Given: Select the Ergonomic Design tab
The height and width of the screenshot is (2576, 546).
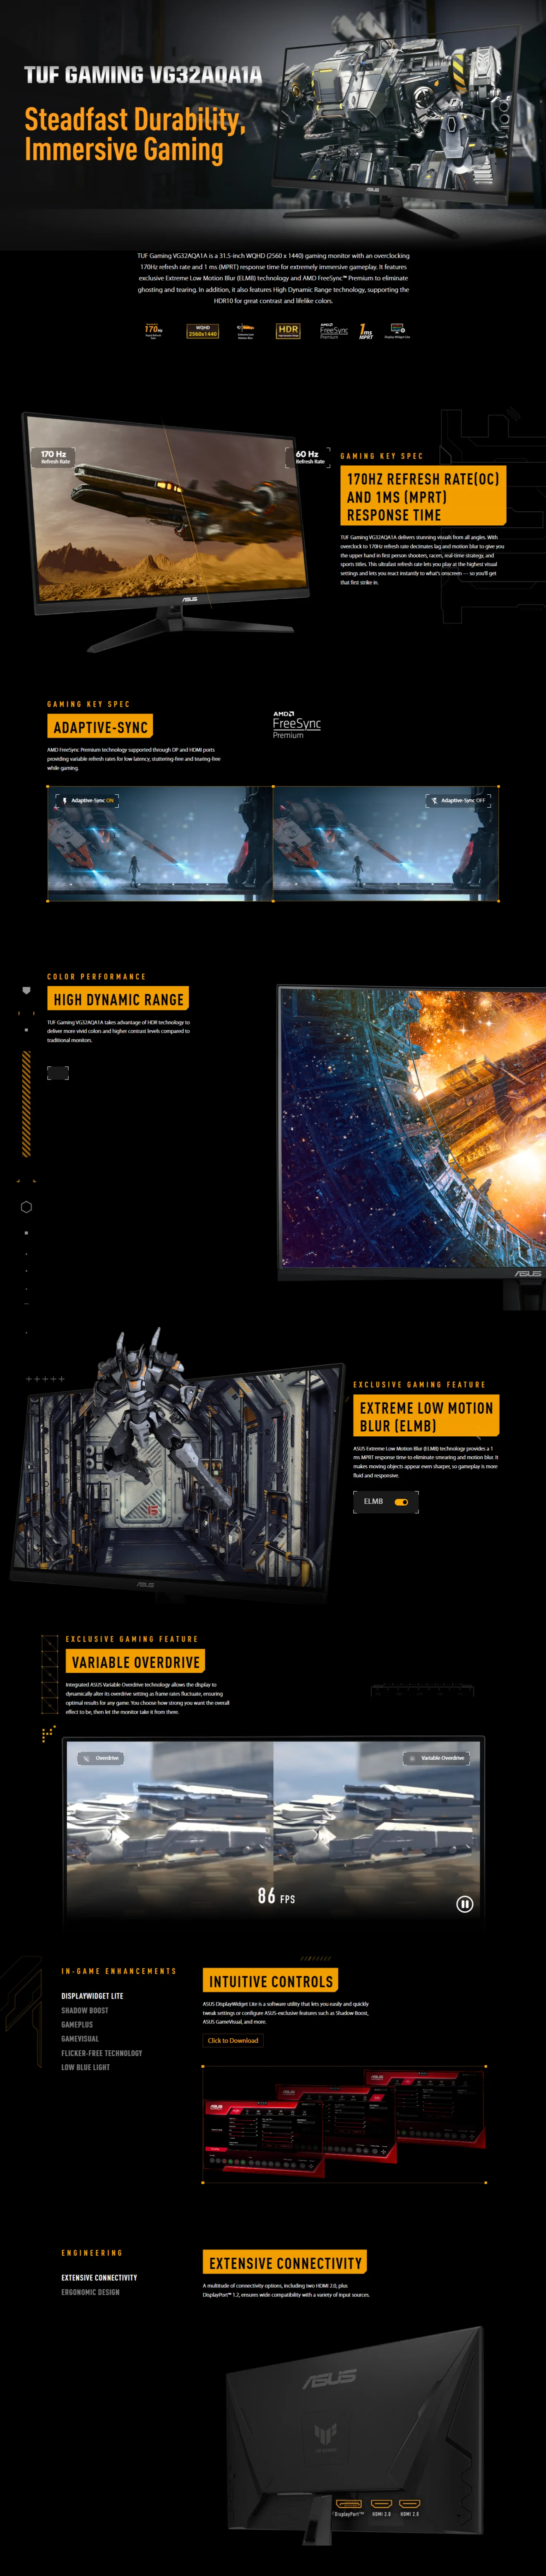Looking at the screenshot, I should 90,2292.
